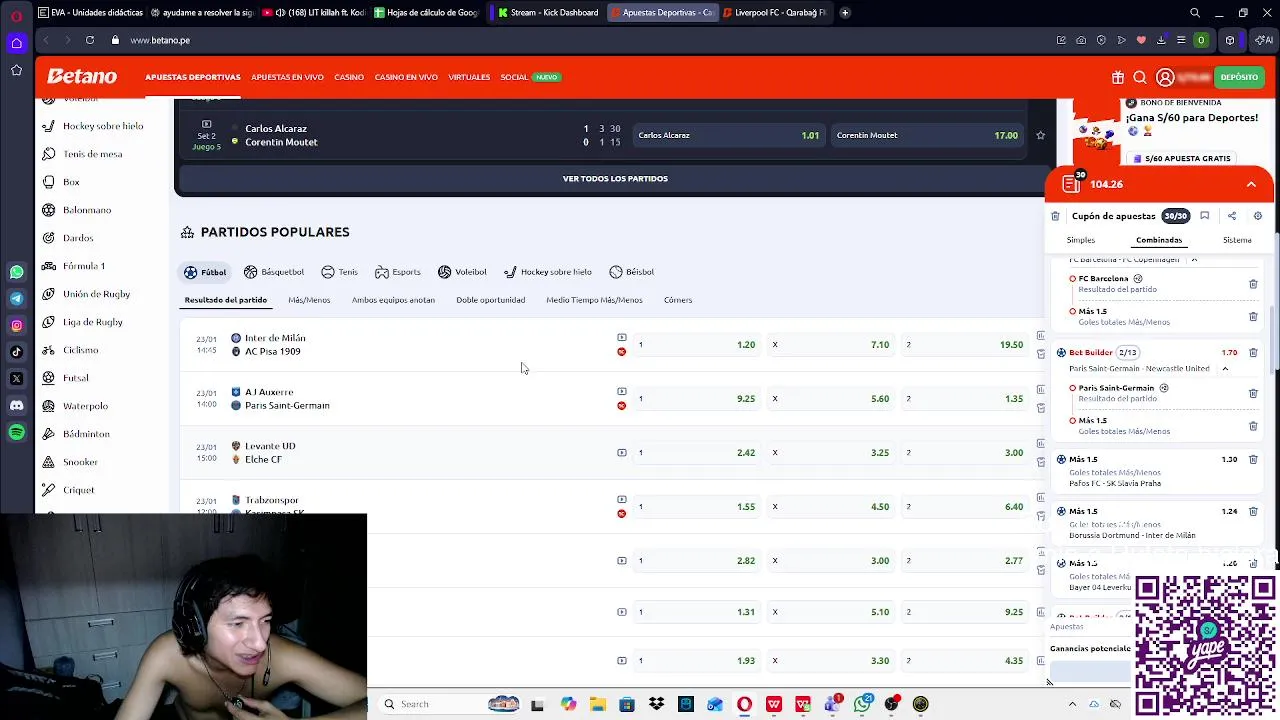The image size is (1280, 720).
Task: Collapse Paris Saint-Germain - Newcastle United bet builder
Action: [x=1225, y=368]
